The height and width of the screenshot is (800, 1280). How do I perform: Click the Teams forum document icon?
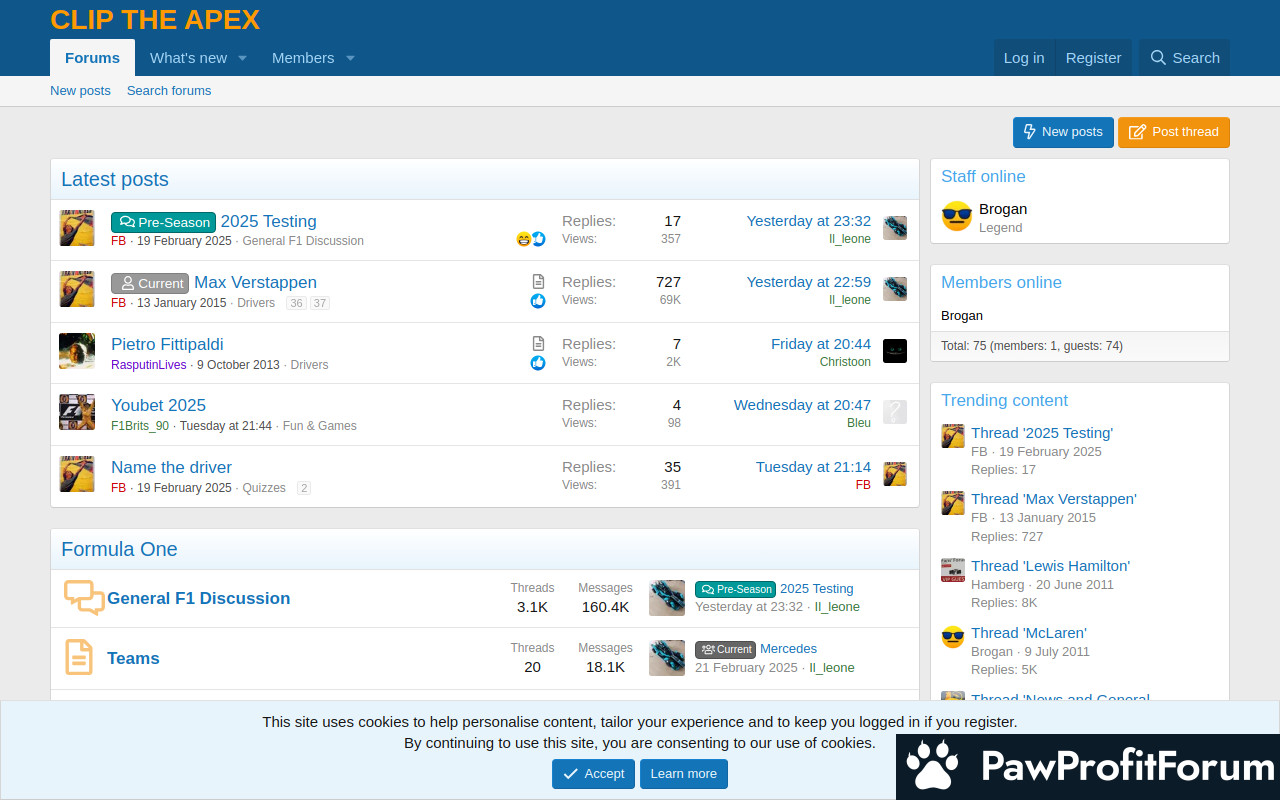79,658
